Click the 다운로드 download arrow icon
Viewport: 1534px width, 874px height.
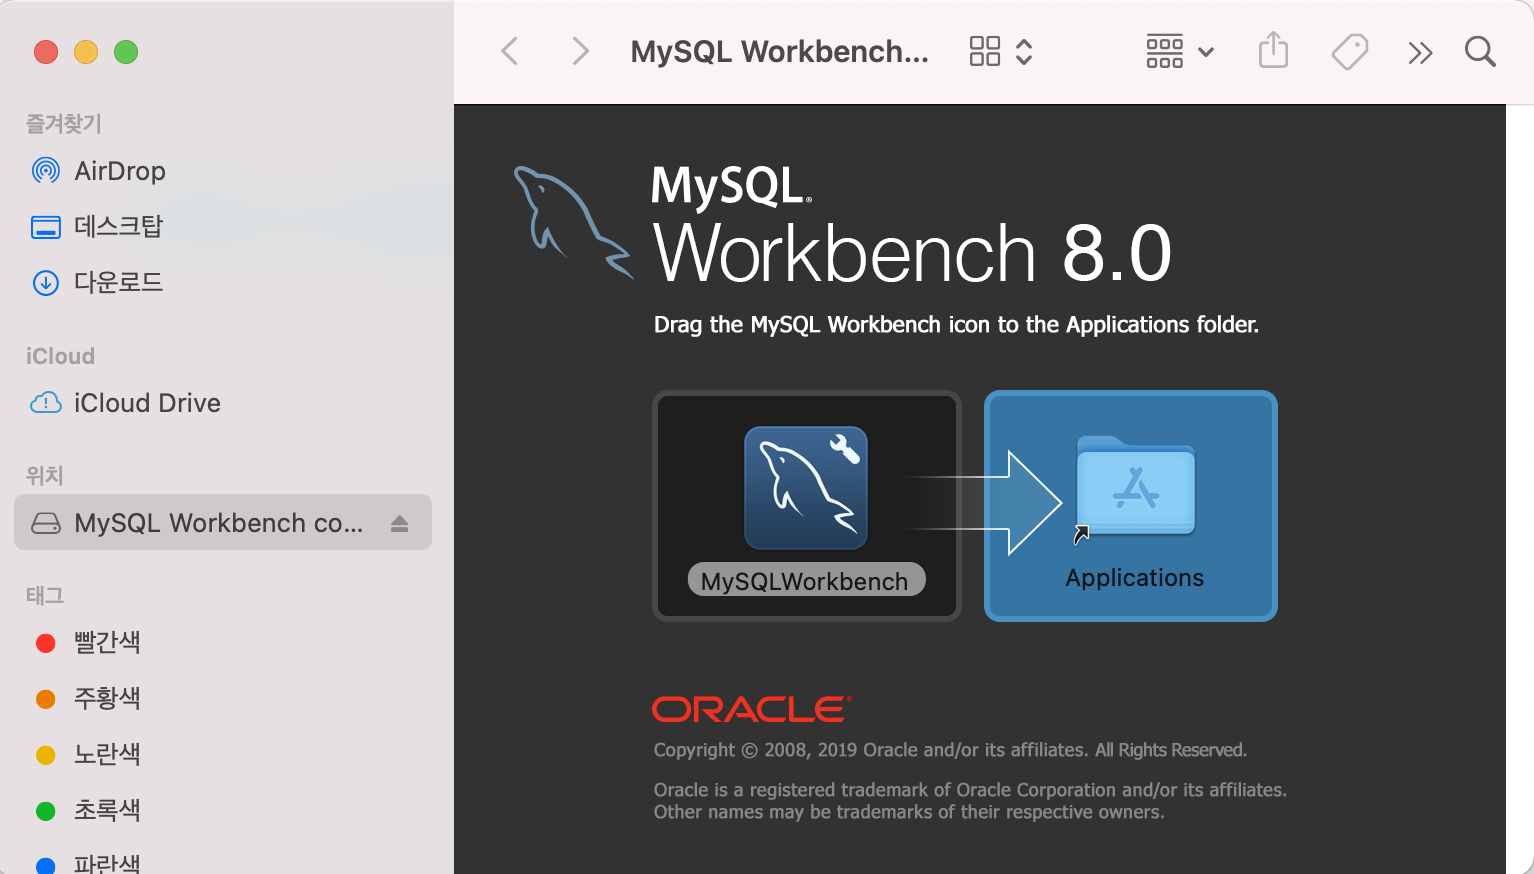(46, 283)
